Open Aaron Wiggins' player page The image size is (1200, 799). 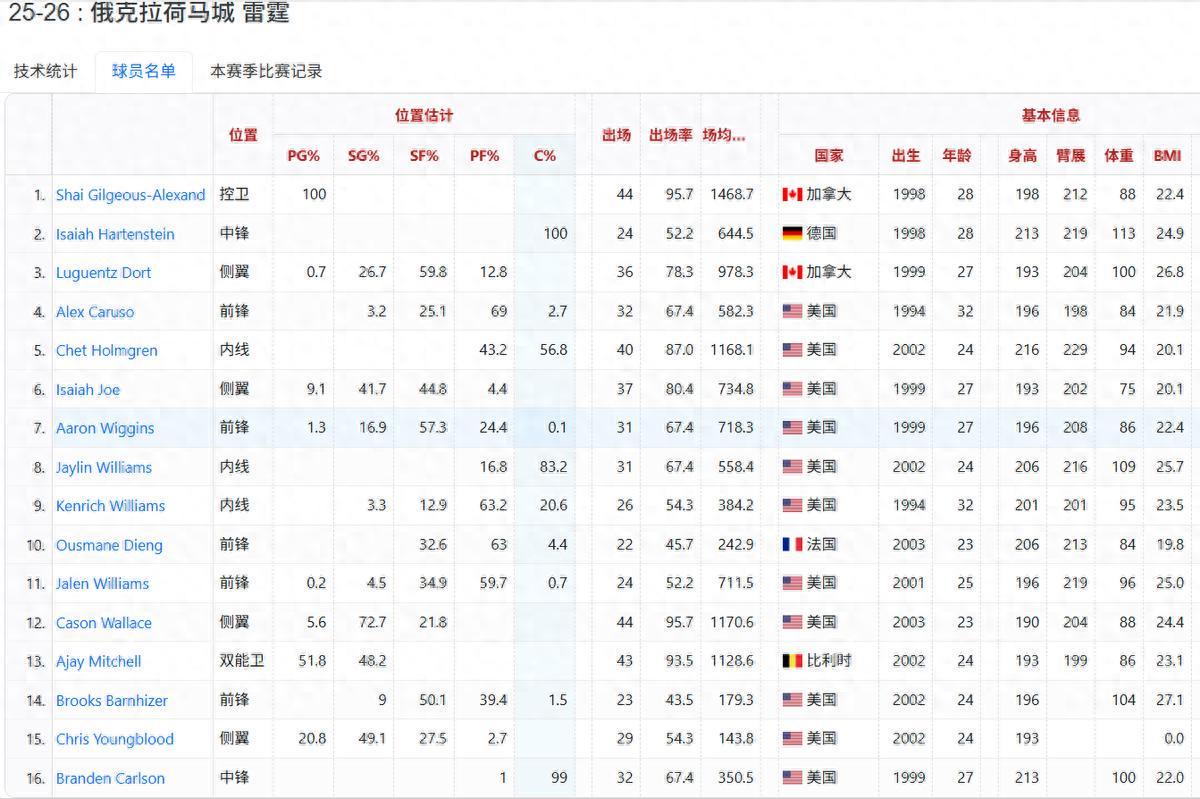[105, 428]
